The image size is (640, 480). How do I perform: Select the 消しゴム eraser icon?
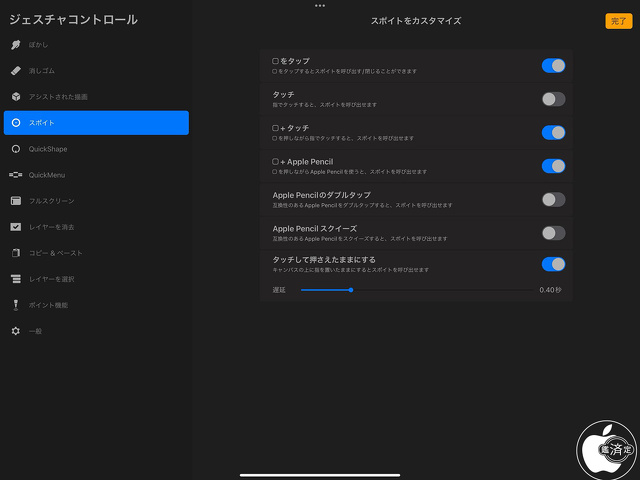[x=16, y=71]
